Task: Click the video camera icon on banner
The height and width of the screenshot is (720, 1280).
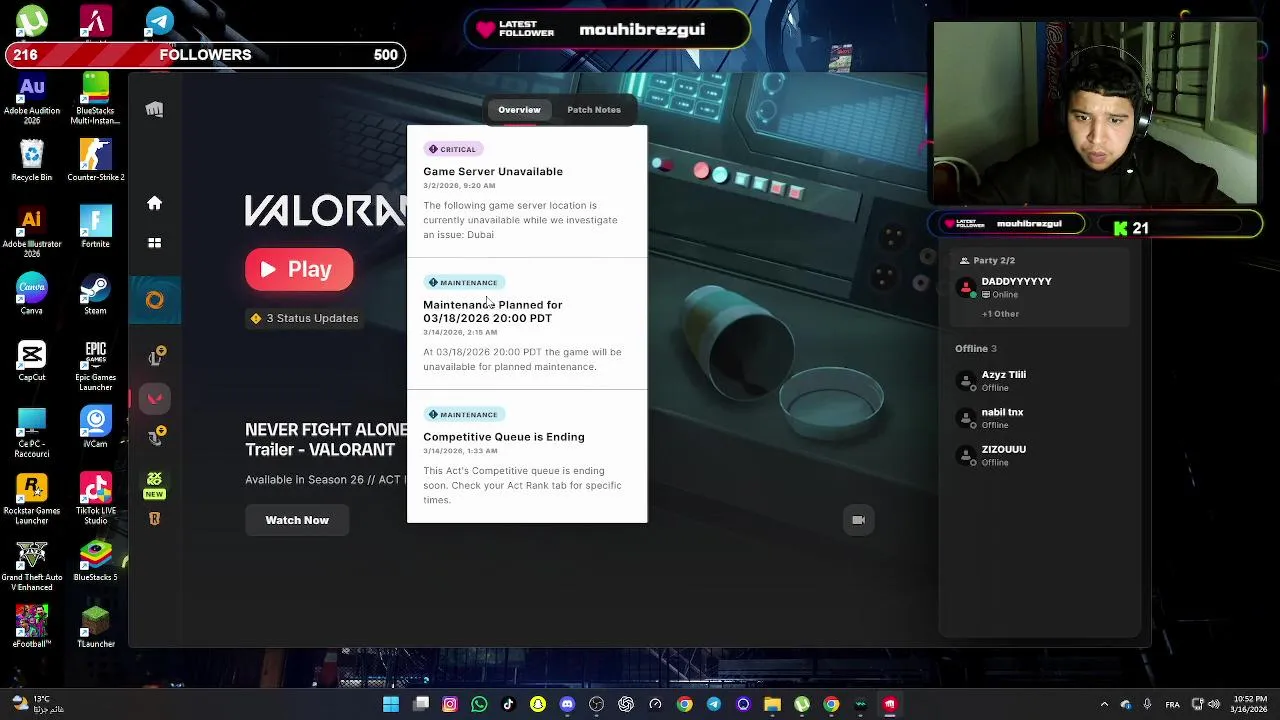Action: click(x=858, y=520)
